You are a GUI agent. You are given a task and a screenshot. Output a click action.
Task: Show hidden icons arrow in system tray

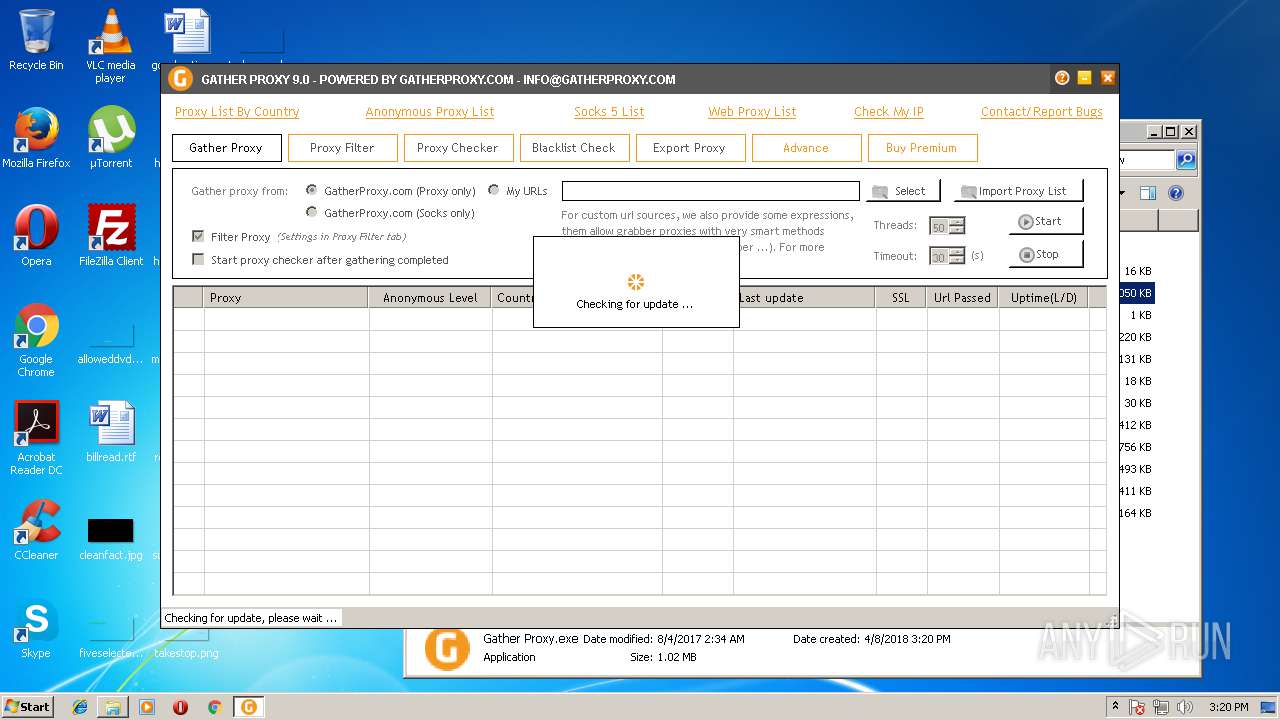1115,706
